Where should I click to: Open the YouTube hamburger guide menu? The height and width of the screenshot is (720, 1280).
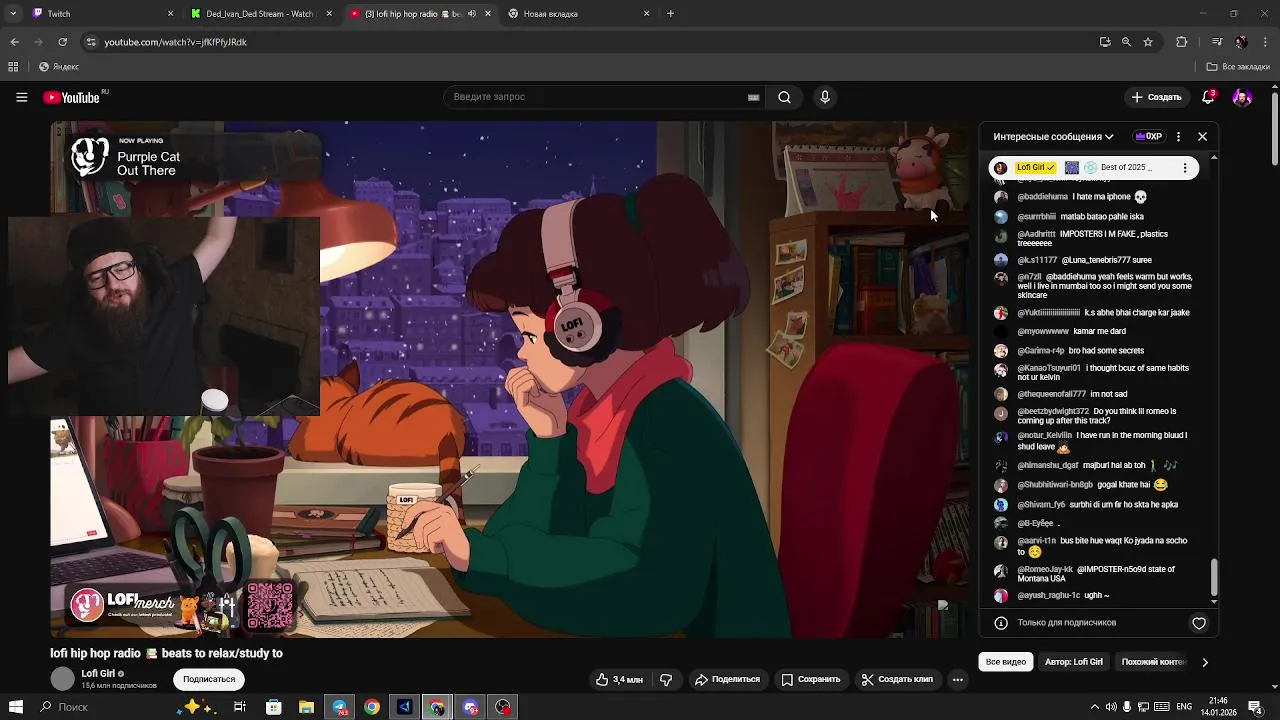click(21, 97)
